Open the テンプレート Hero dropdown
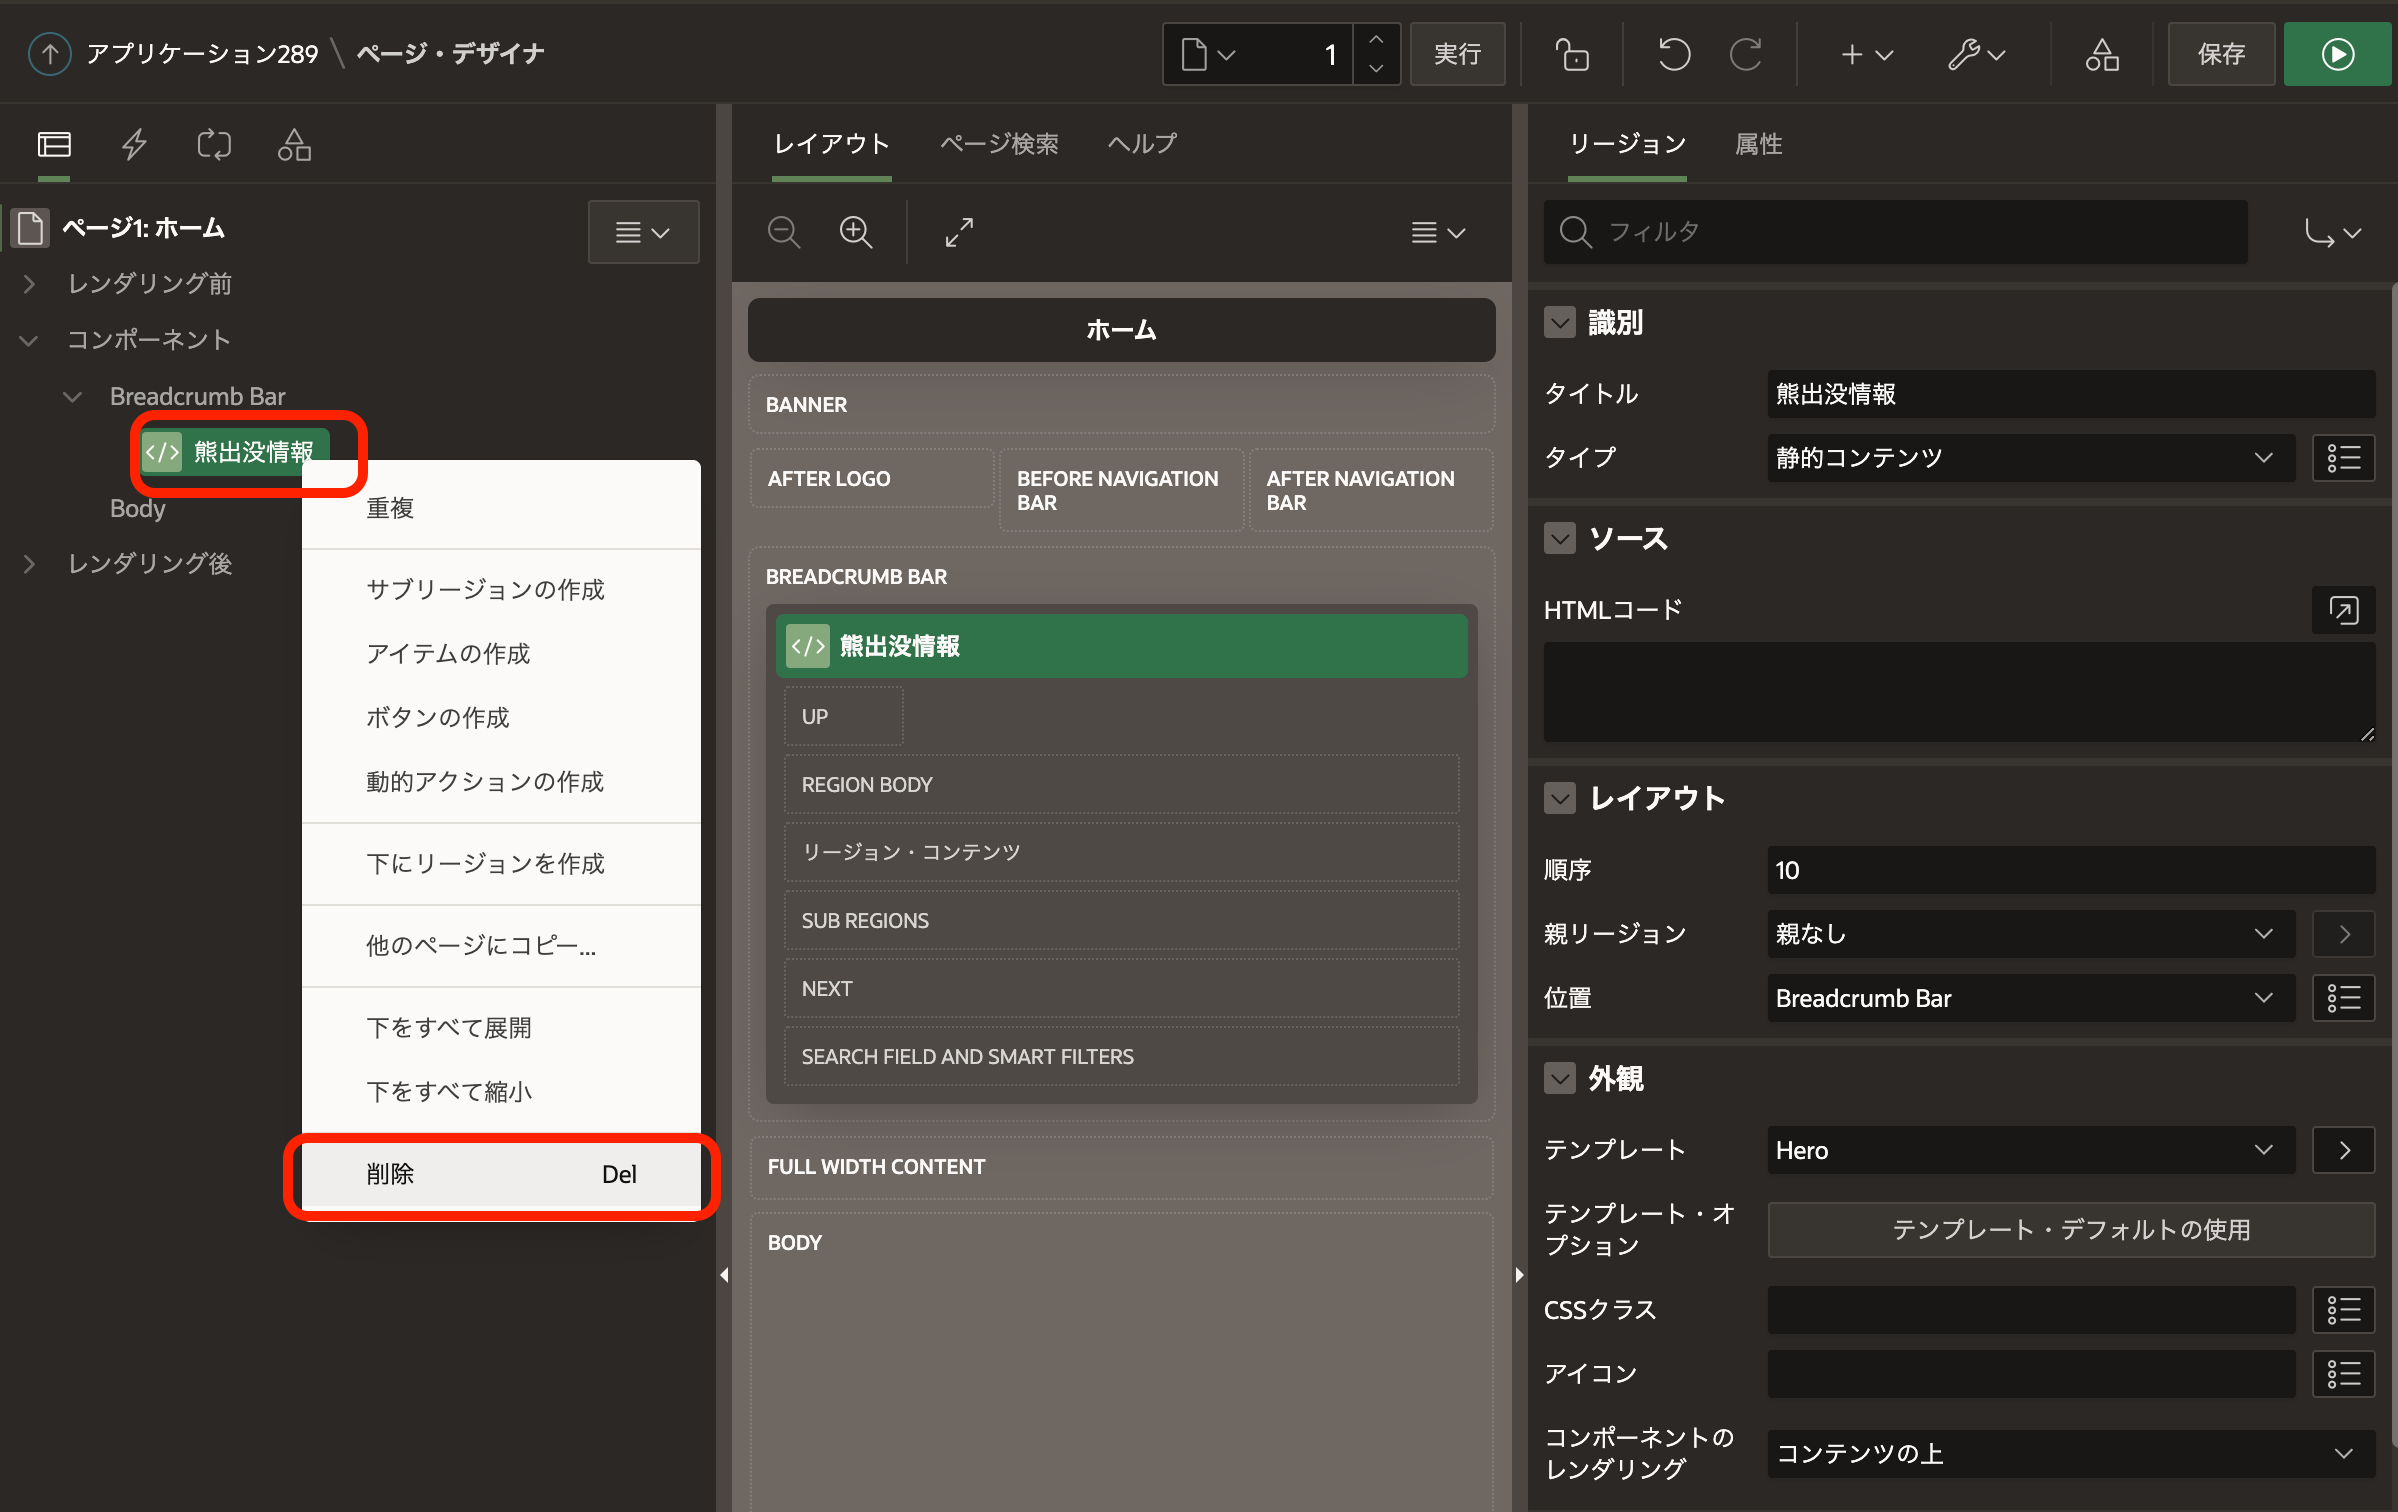Screen dimensions: 2398x1512 coord(2030,1150)
